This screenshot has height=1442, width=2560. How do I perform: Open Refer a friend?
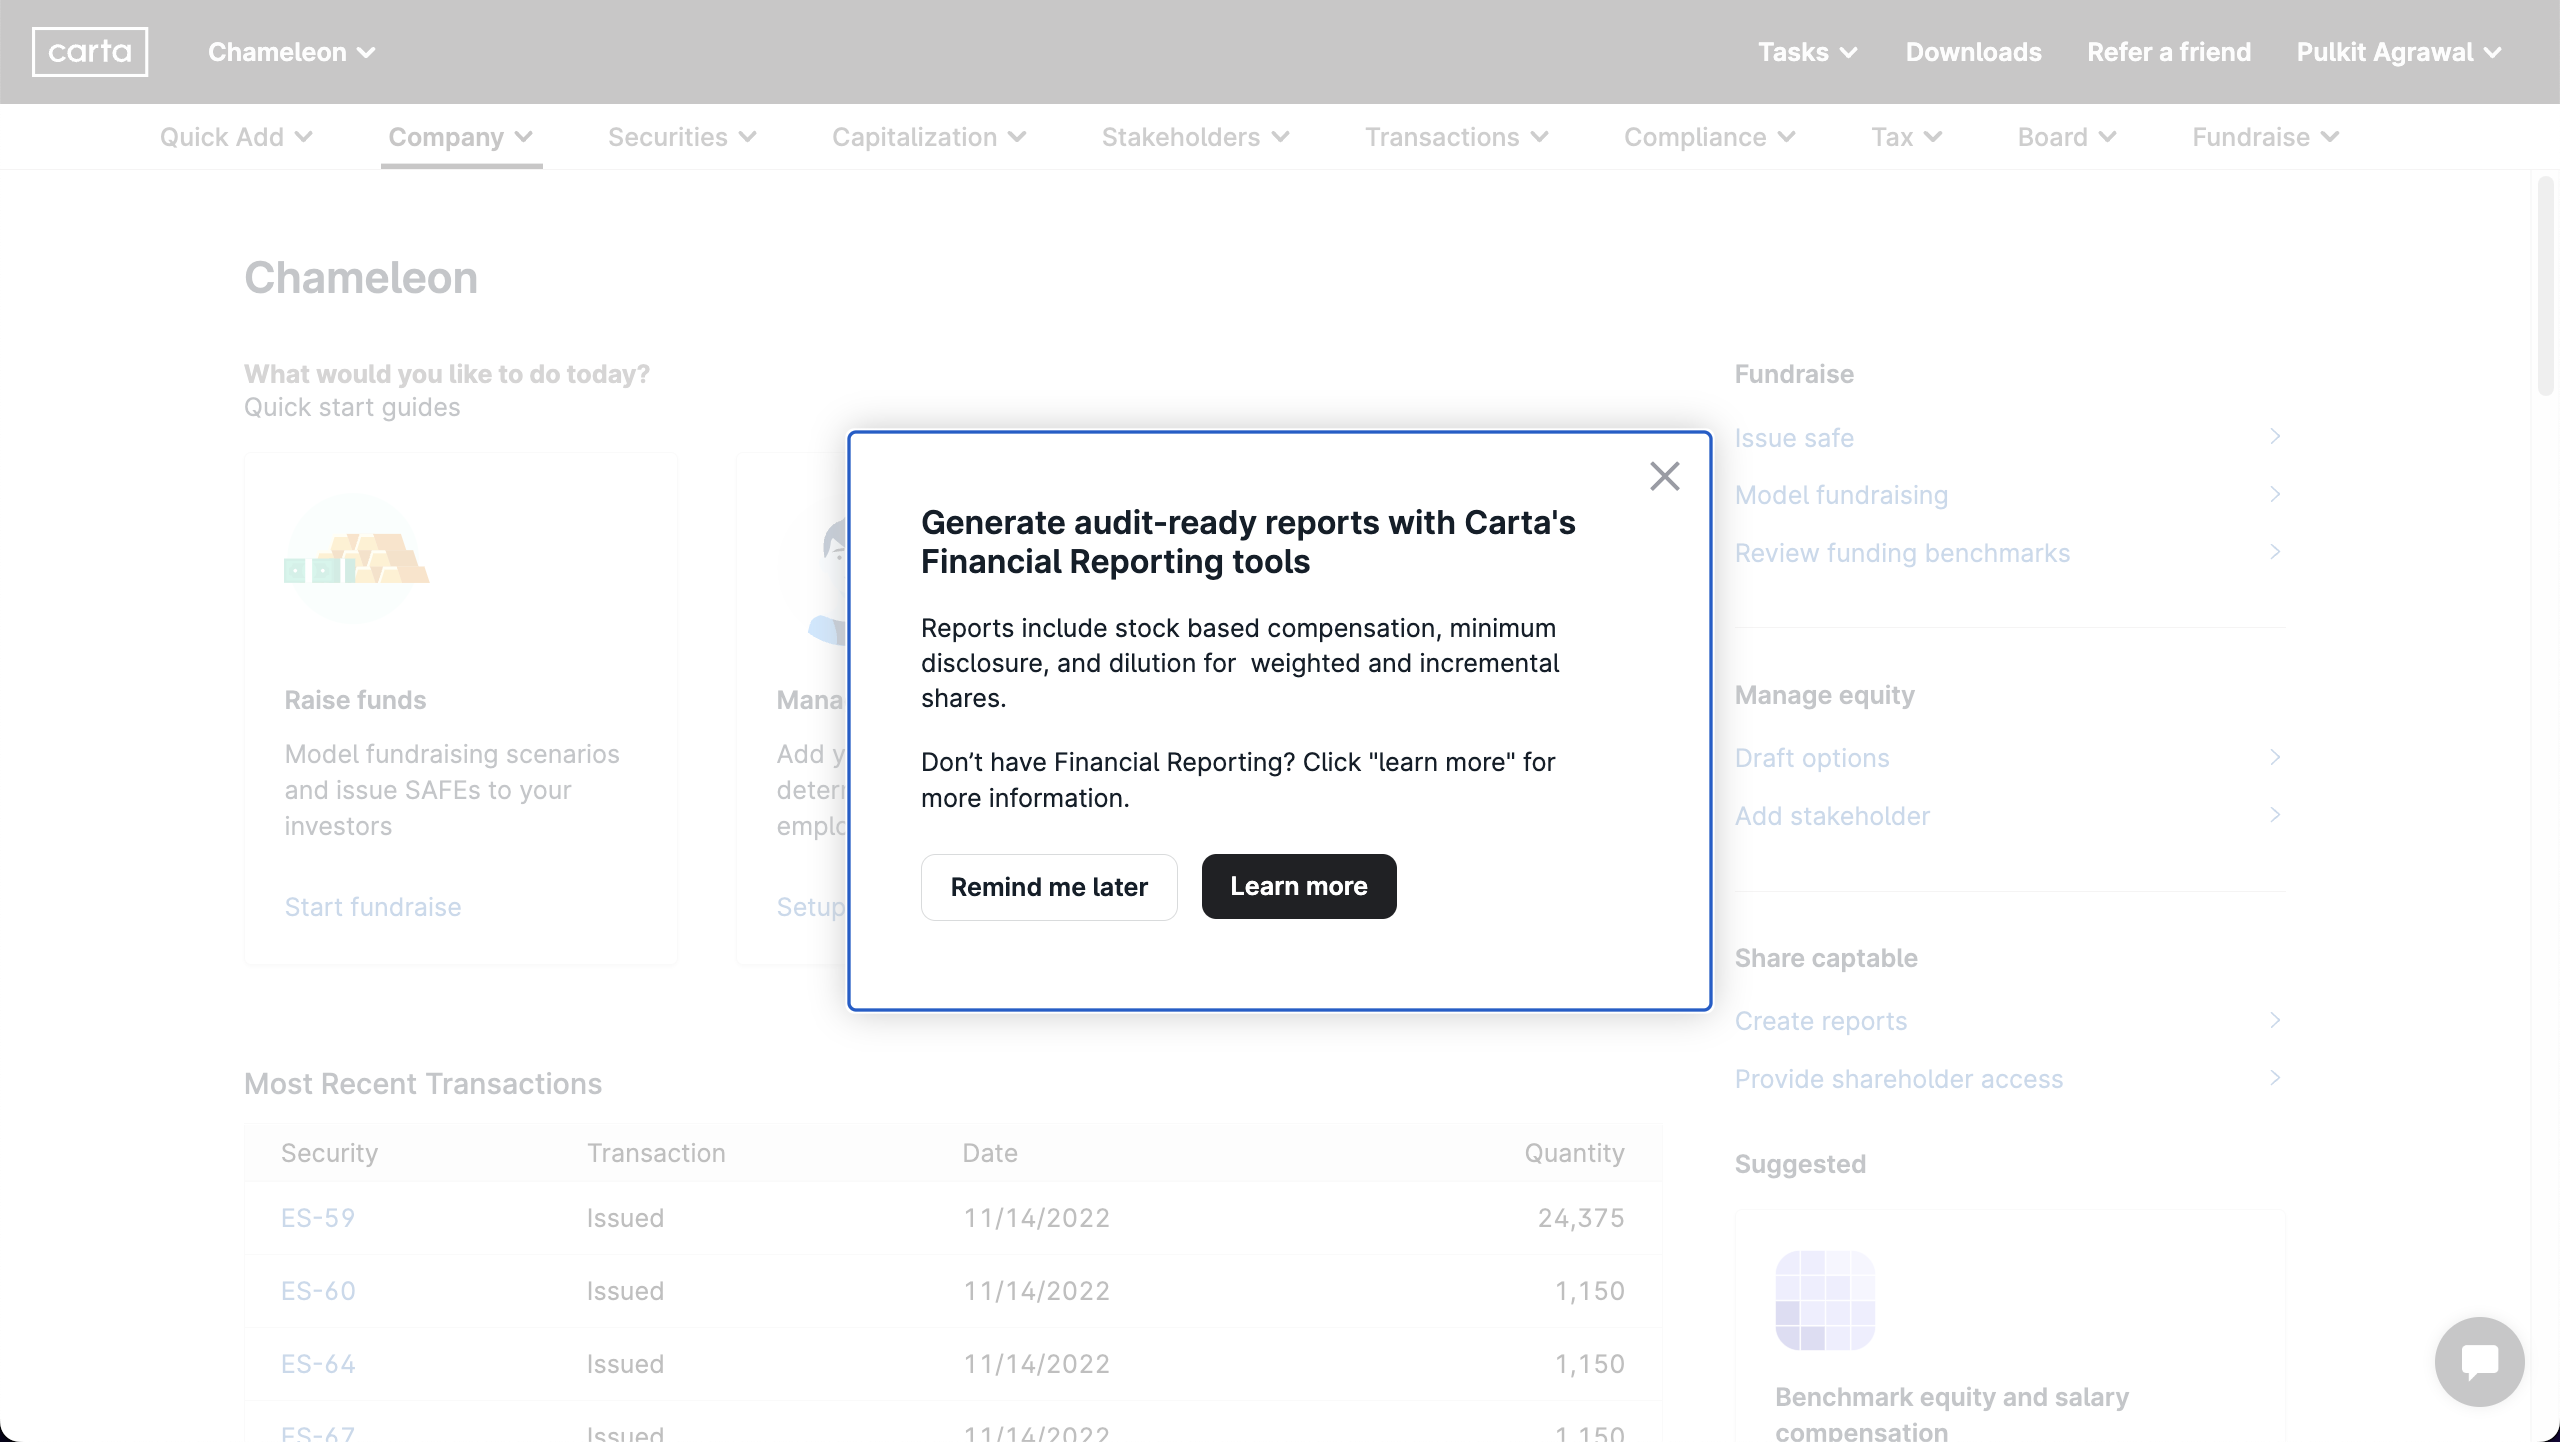[x=2169, y=52]
